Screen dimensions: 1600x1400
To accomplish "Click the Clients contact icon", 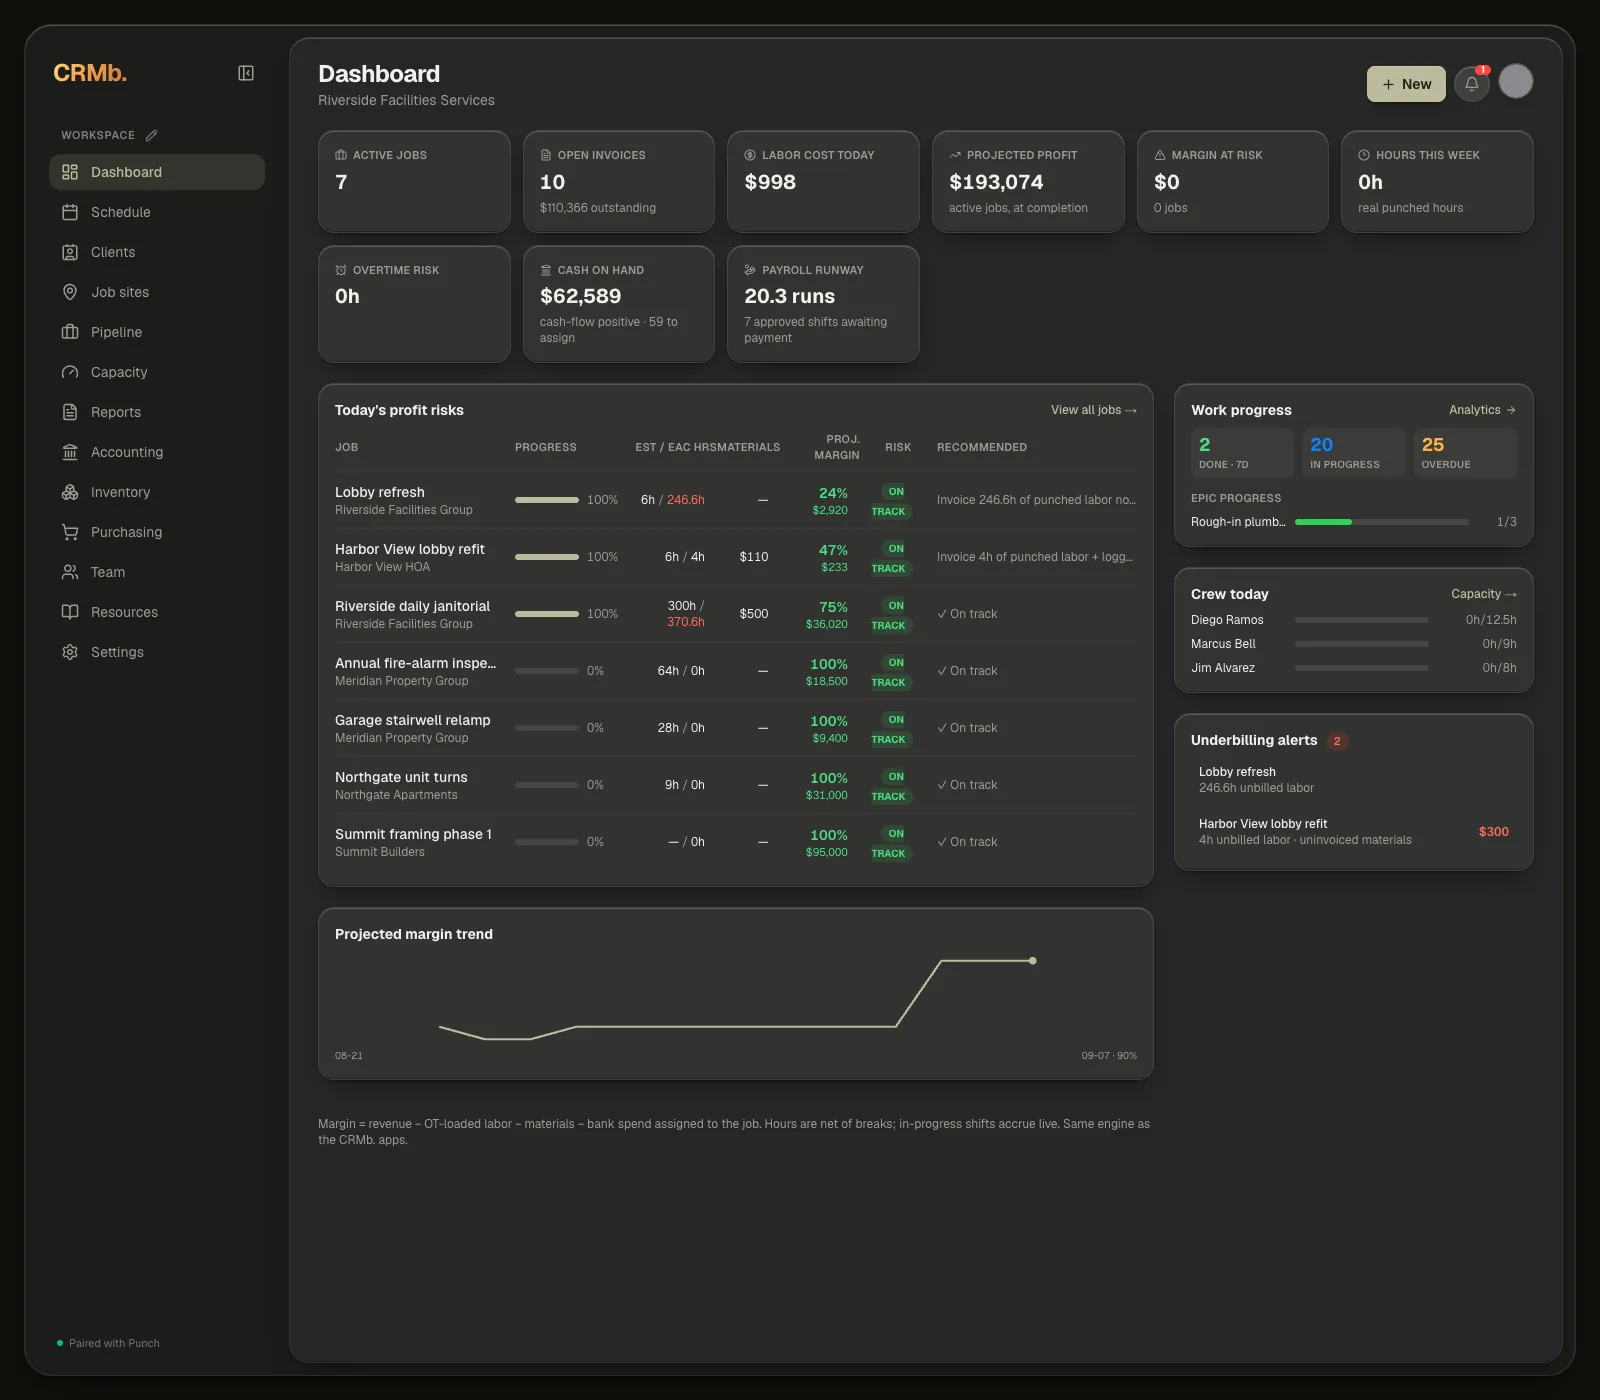I will point(70,252).
